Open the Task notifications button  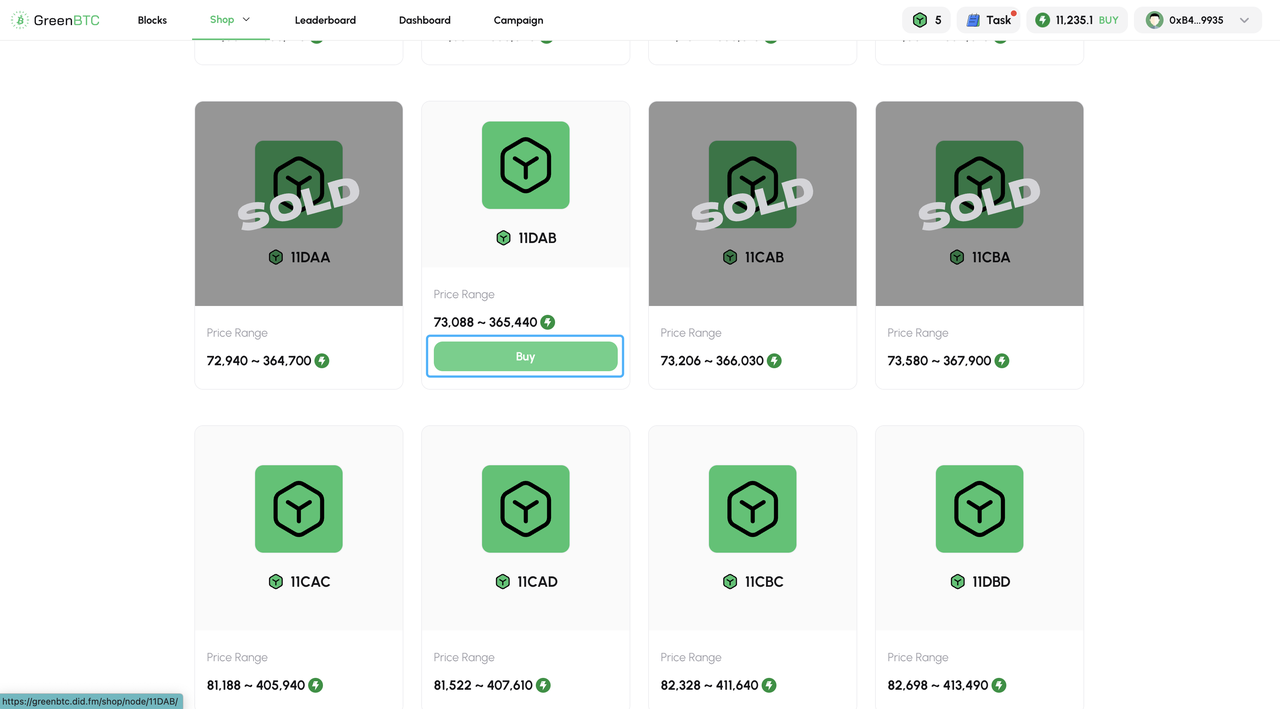988,20
